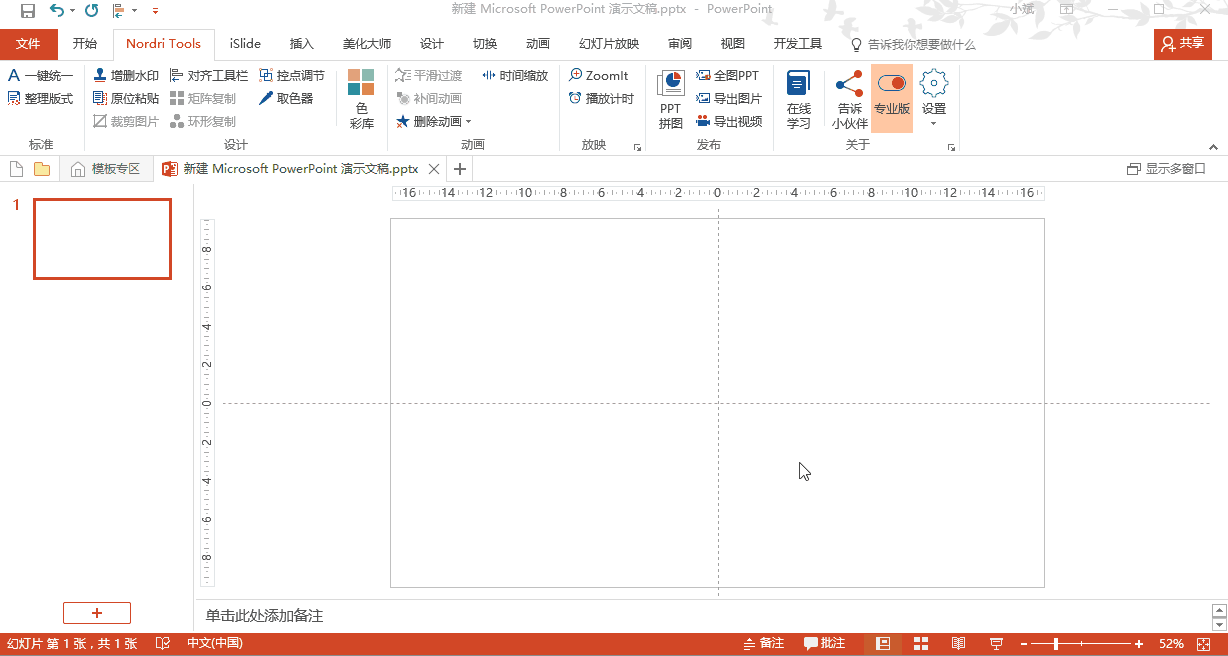Expand the 删除动画 dropdown
This screenshot has width=1228, height=656.
point(468,122)
